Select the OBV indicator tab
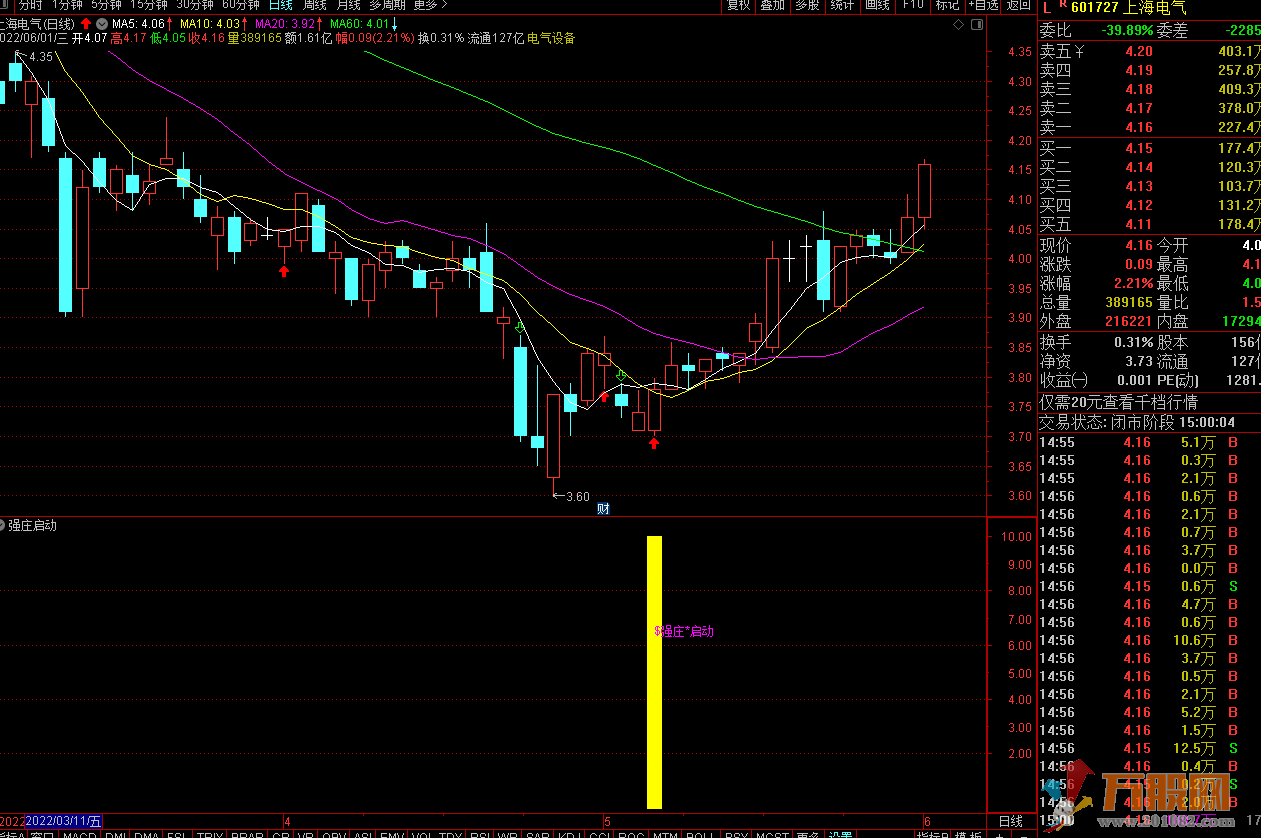The width and height of the screenshot is (1261, 838). click(334, 833)
